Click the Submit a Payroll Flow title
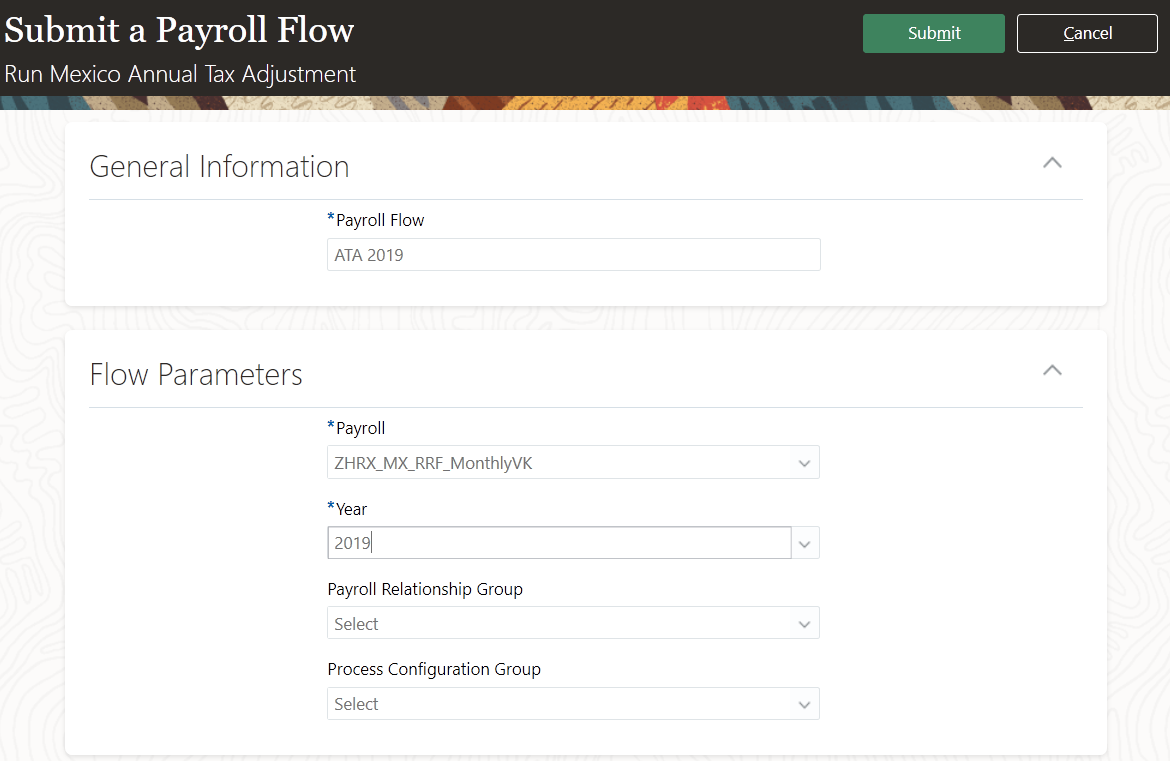The width and height of the screenshot is (1170, 761). (179, 31)
